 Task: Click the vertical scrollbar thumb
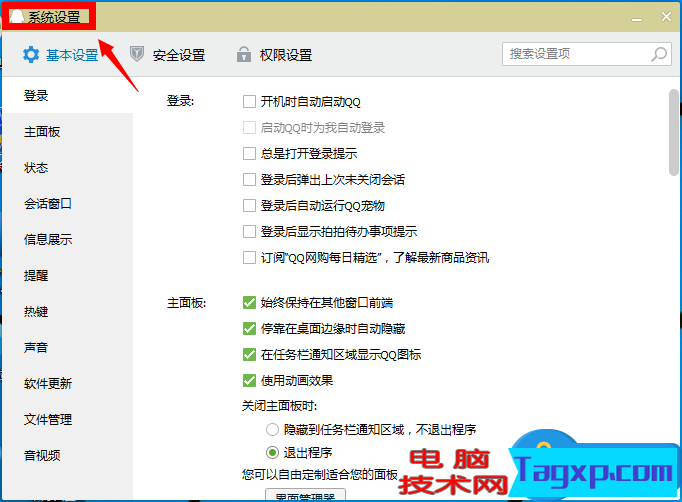pos(674,132)
